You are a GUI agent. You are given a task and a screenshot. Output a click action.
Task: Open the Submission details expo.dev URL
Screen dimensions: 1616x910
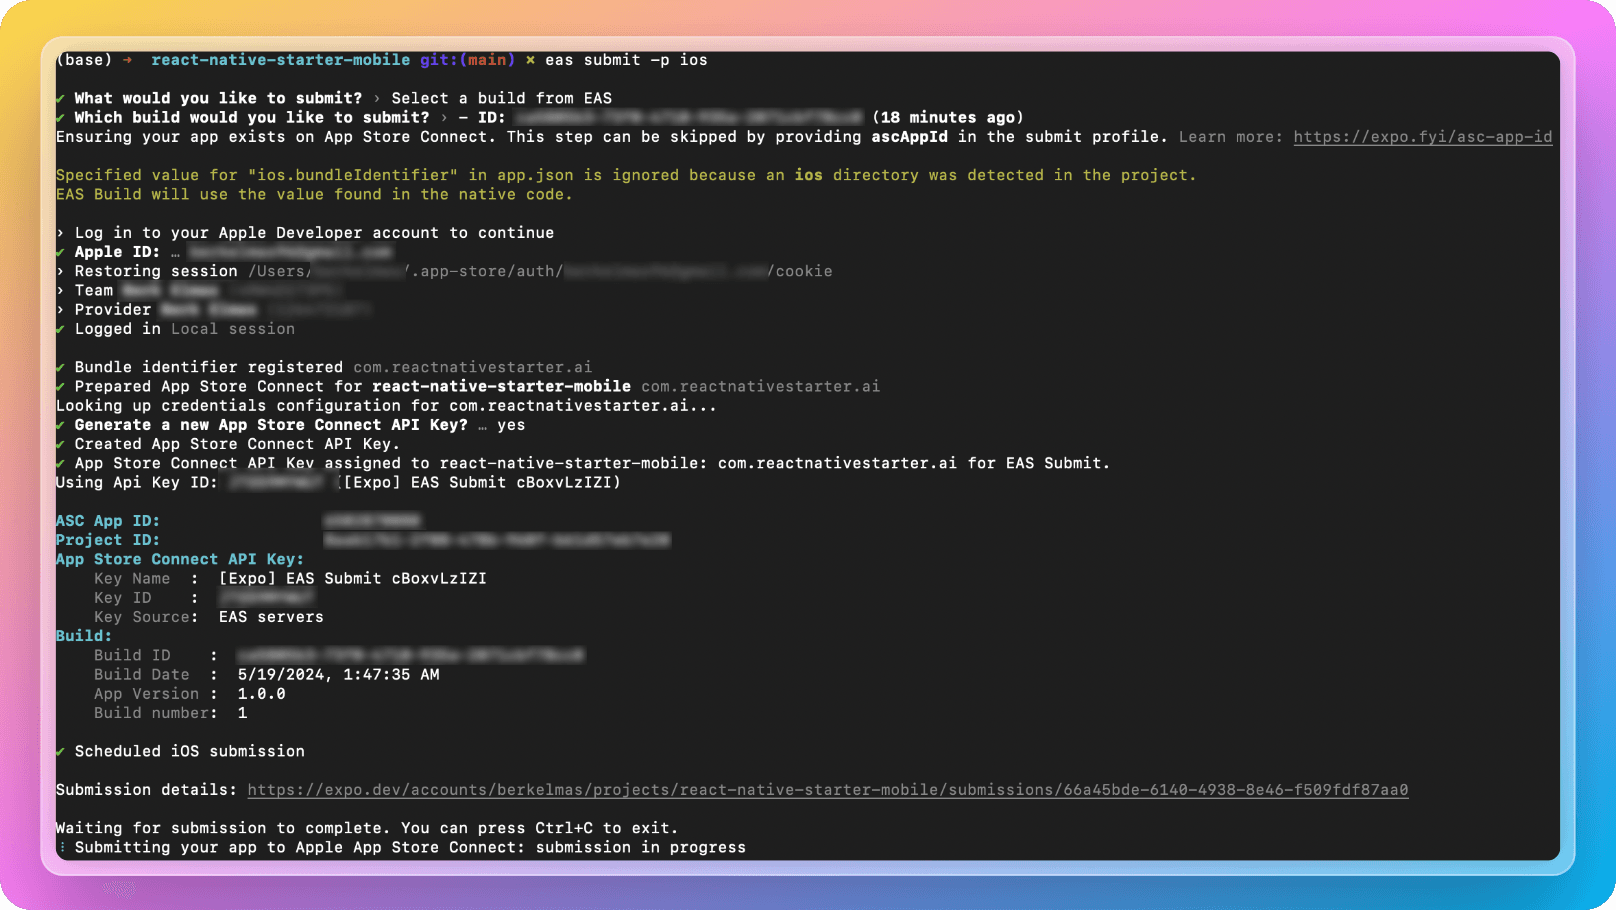coord(827,790)
